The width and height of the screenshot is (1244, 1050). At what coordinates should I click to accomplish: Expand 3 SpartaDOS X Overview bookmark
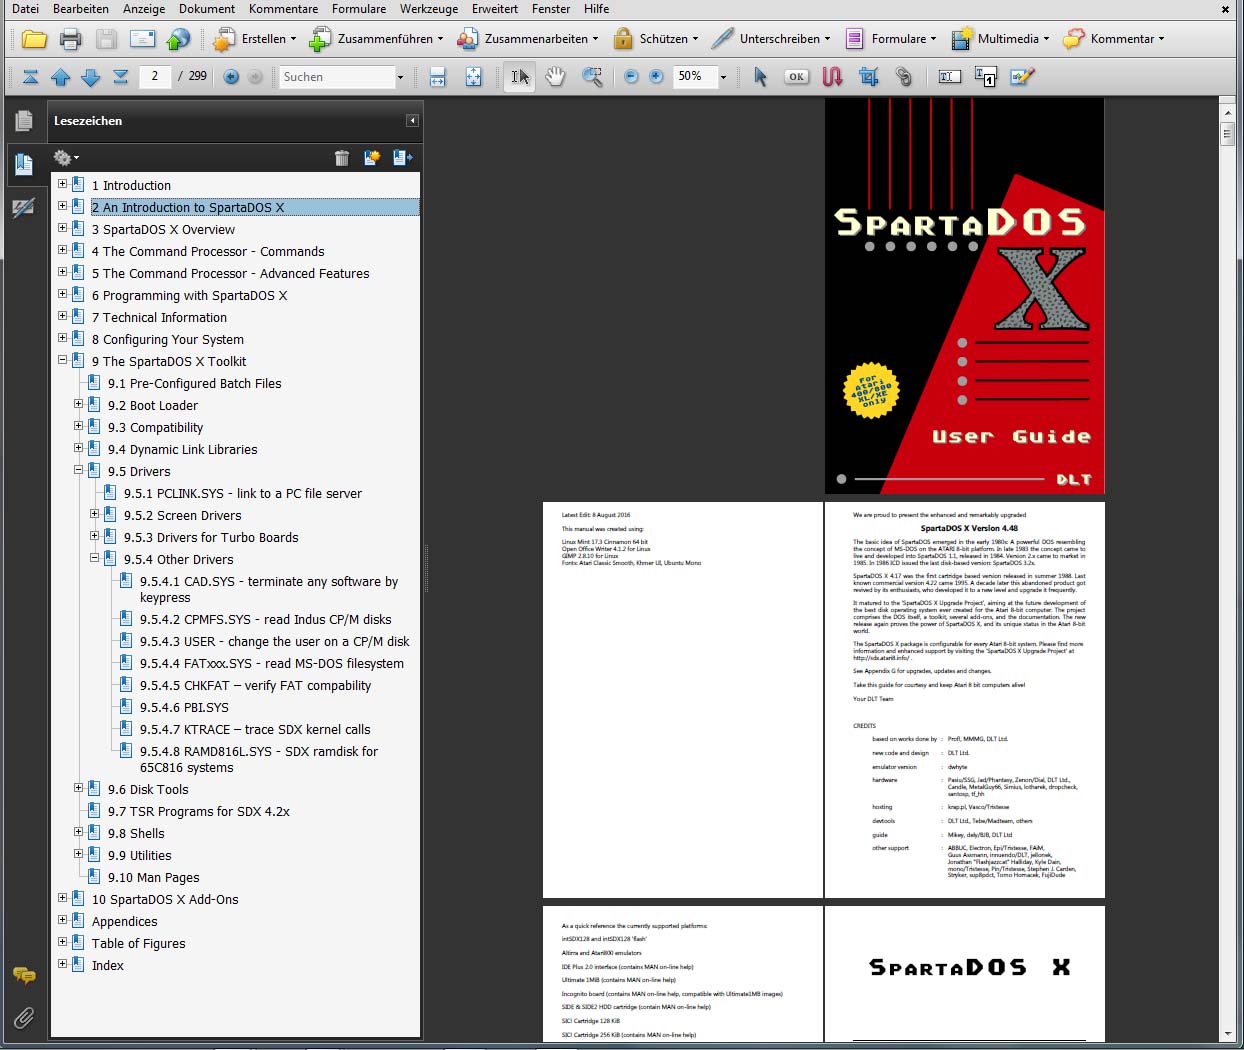point(62,228)
